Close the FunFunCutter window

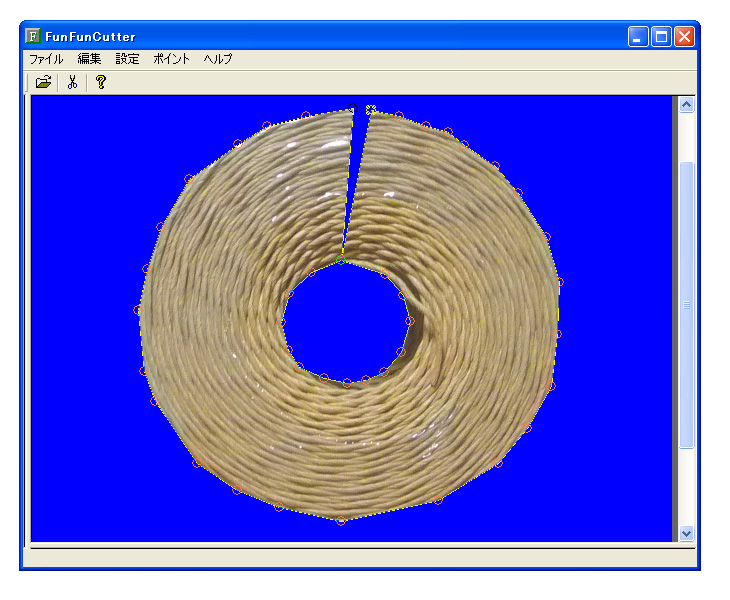(x=684, y=37)
